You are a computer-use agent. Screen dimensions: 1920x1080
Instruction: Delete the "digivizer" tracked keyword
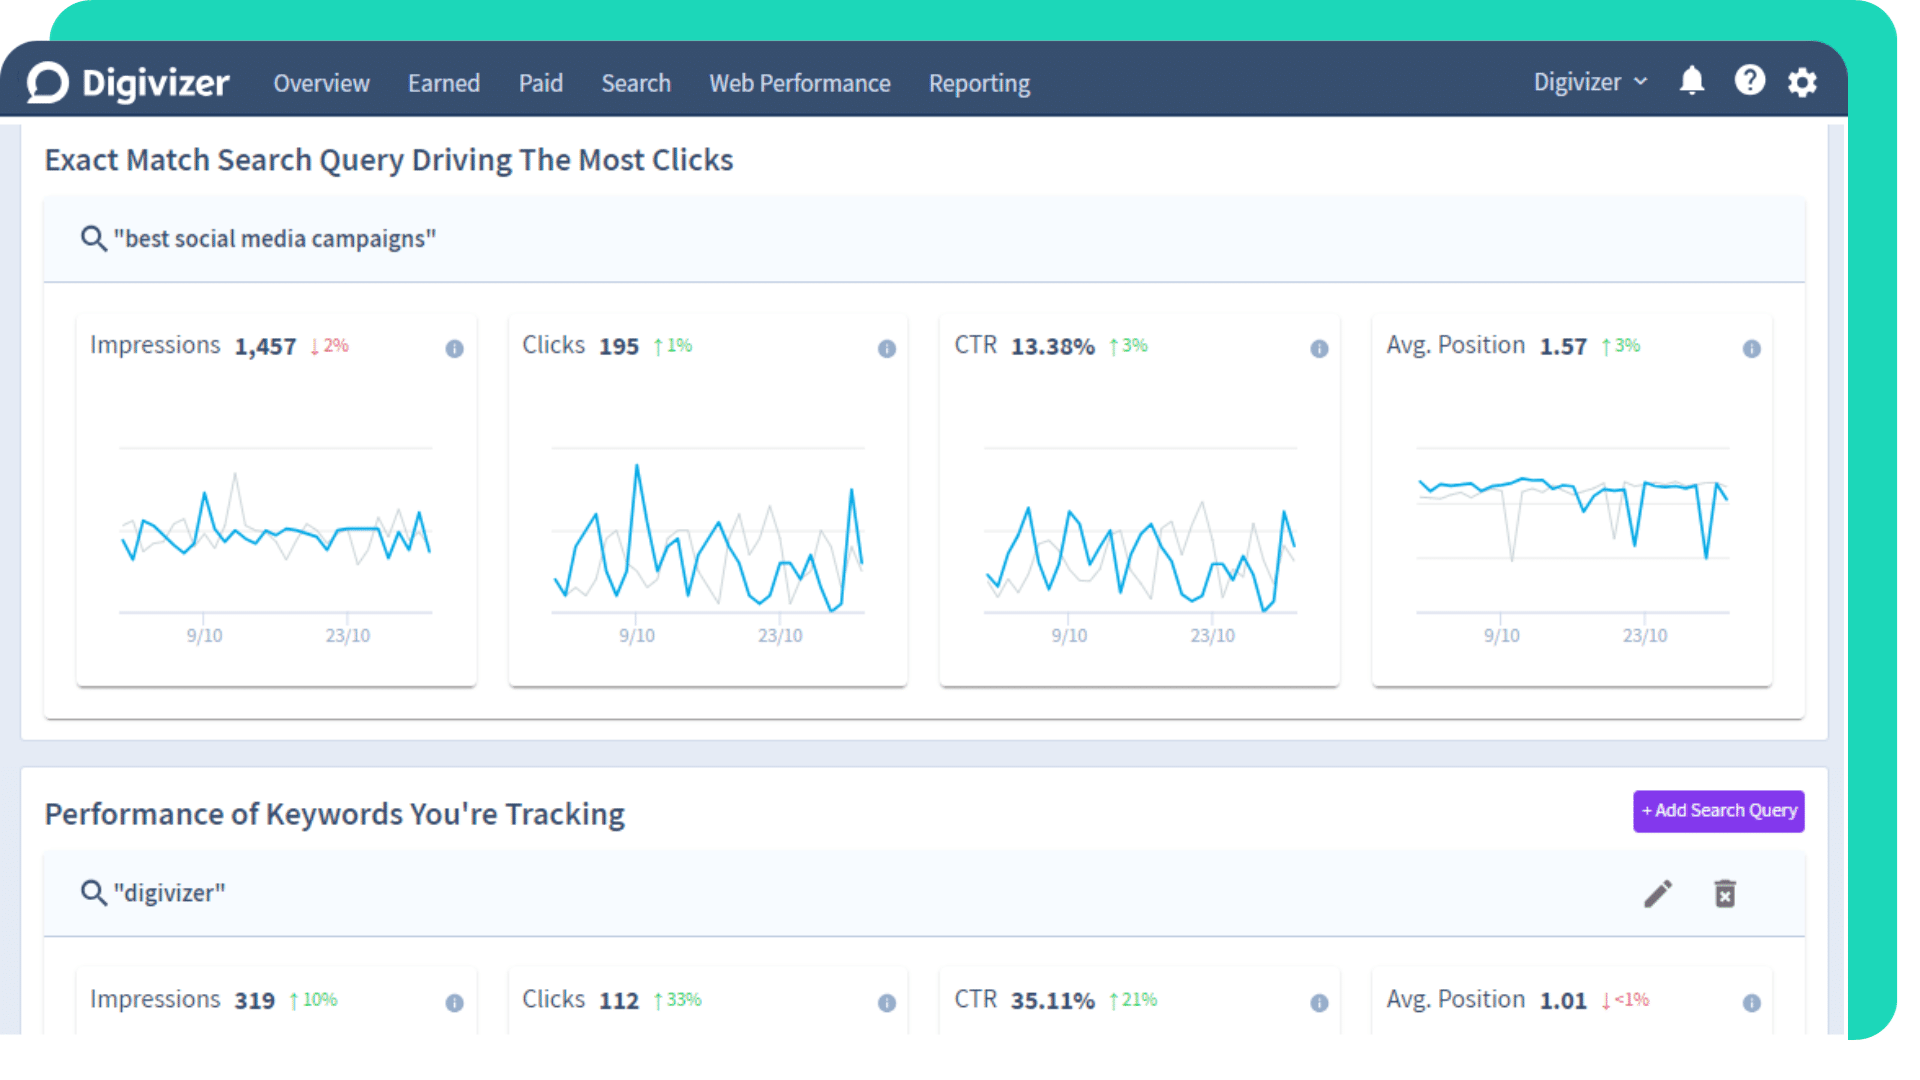[1725, 893]
